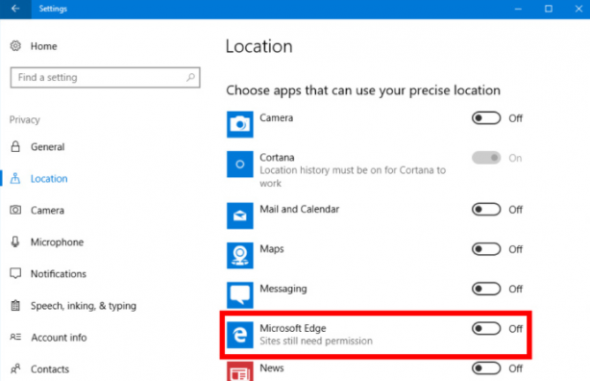
Task: Click the search magnifier icon
Action: pyautogui.click(x=190, y=77)
